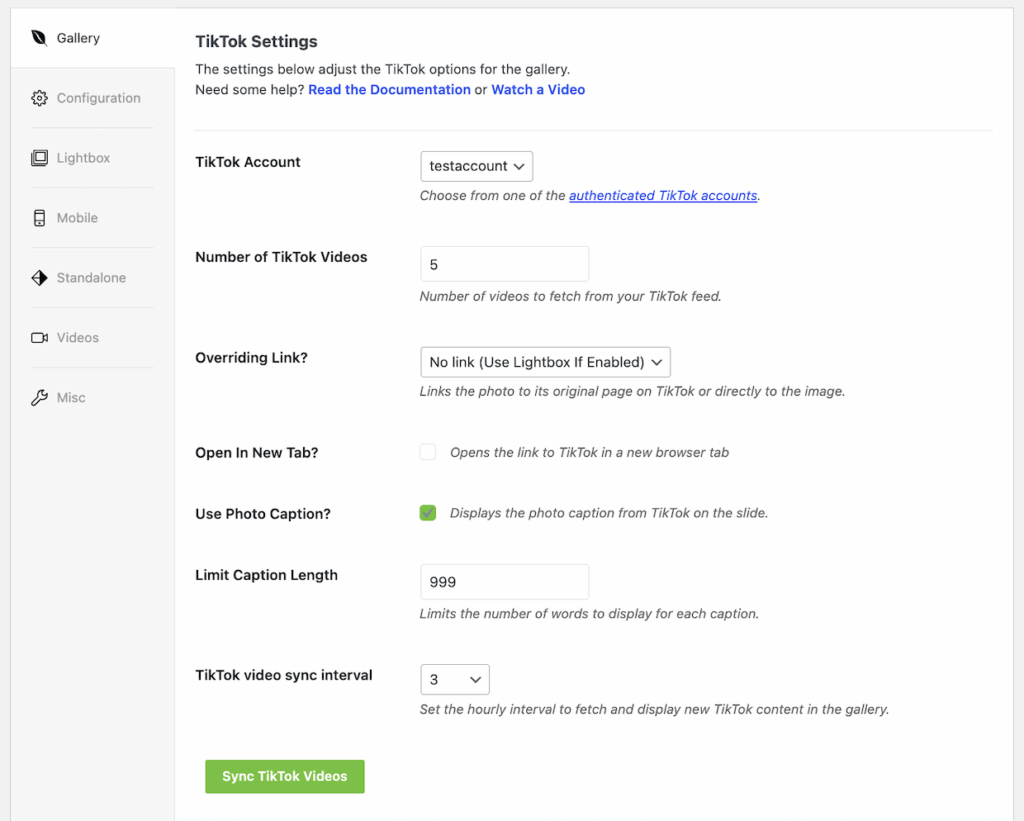The image size is (1024, 821).
Task: Enable the Open In New Tab checkbox
Action: (x=428, y=452)
